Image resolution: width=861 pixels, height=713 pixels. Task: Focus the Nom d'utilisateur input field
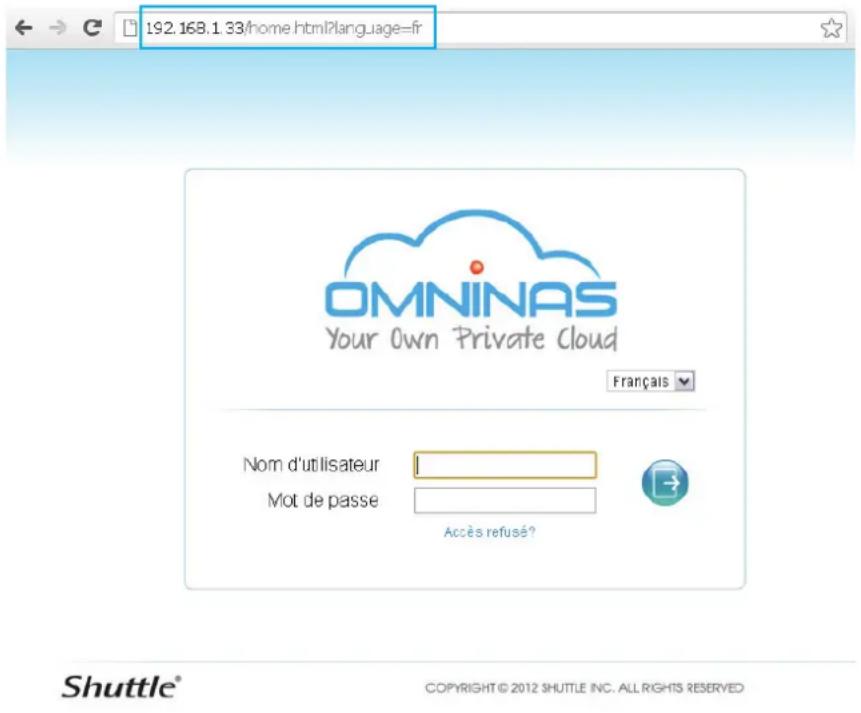(x=505, y=465)
